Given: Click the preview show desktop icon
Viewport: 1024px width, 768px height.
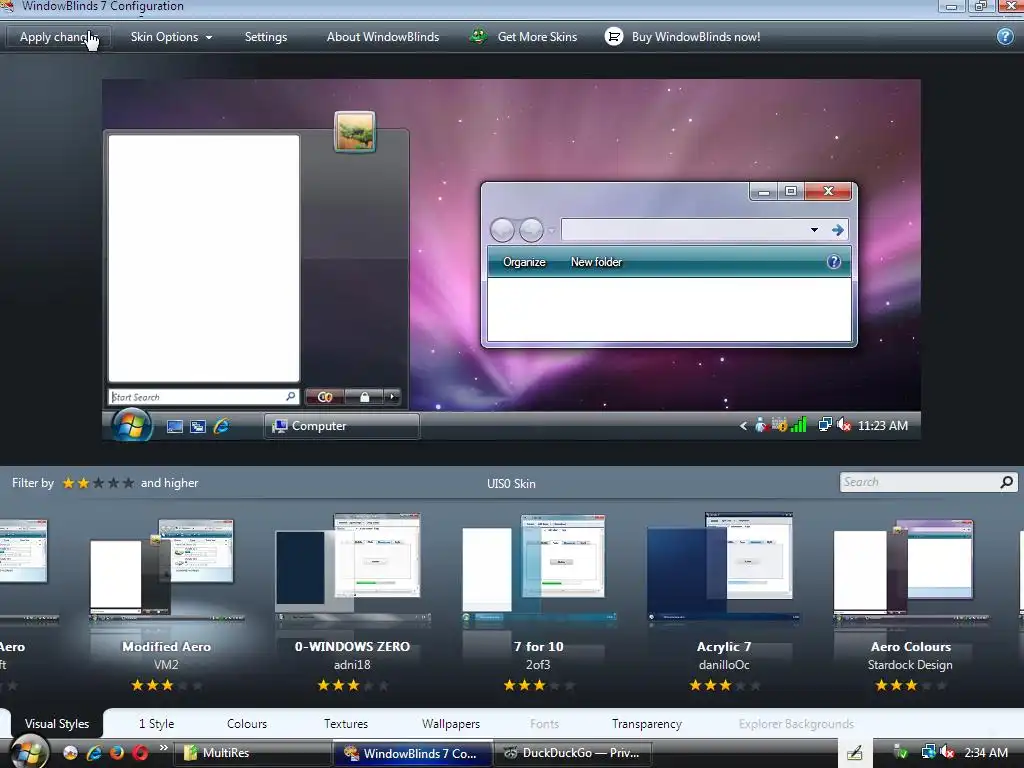Looking at the screenshot, I should [x=174, y=426].
